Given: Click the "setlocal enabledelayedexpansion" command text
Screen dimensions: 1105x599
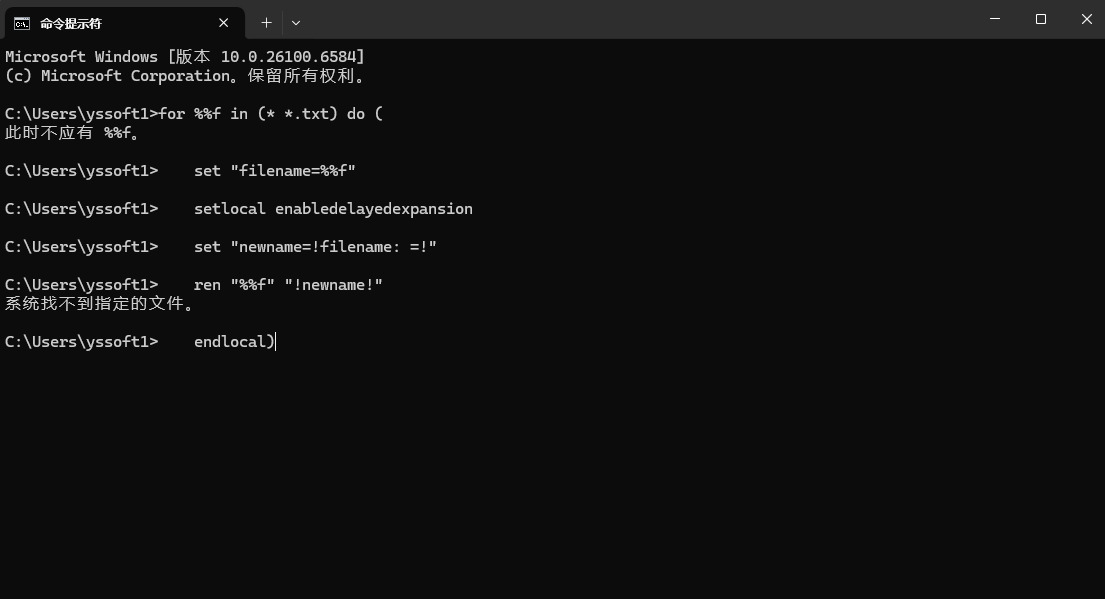Looking at the screenshot, I should click(333, 209).
